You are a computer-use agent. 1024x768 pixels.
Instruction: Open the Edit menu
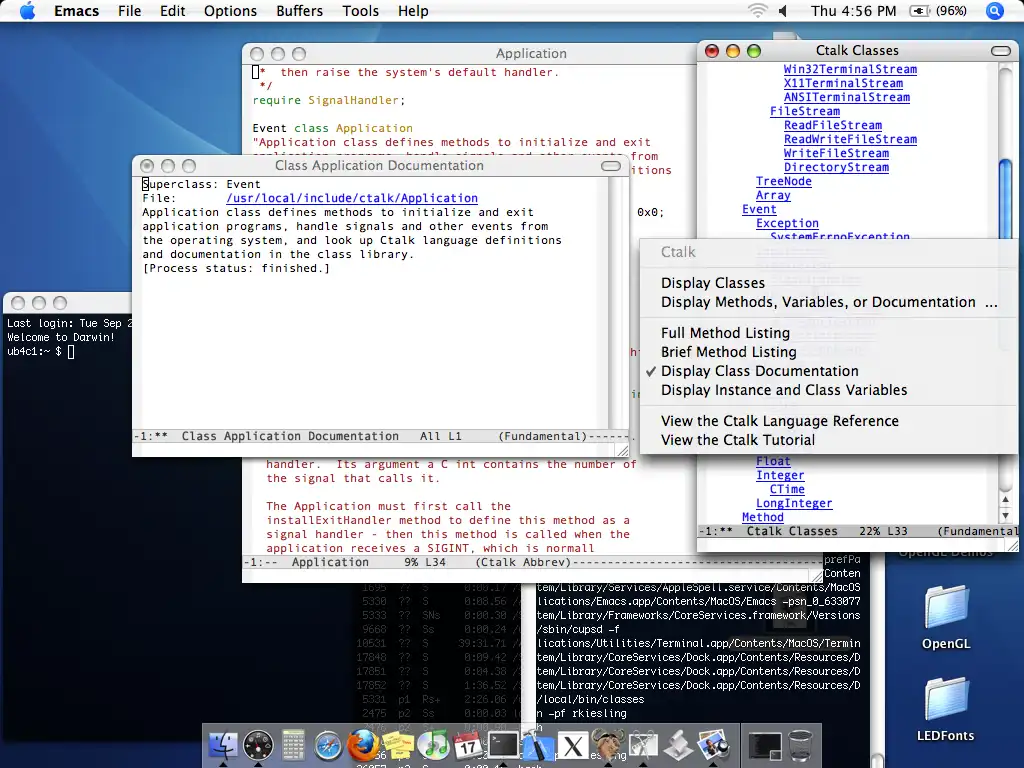(172, 11)
